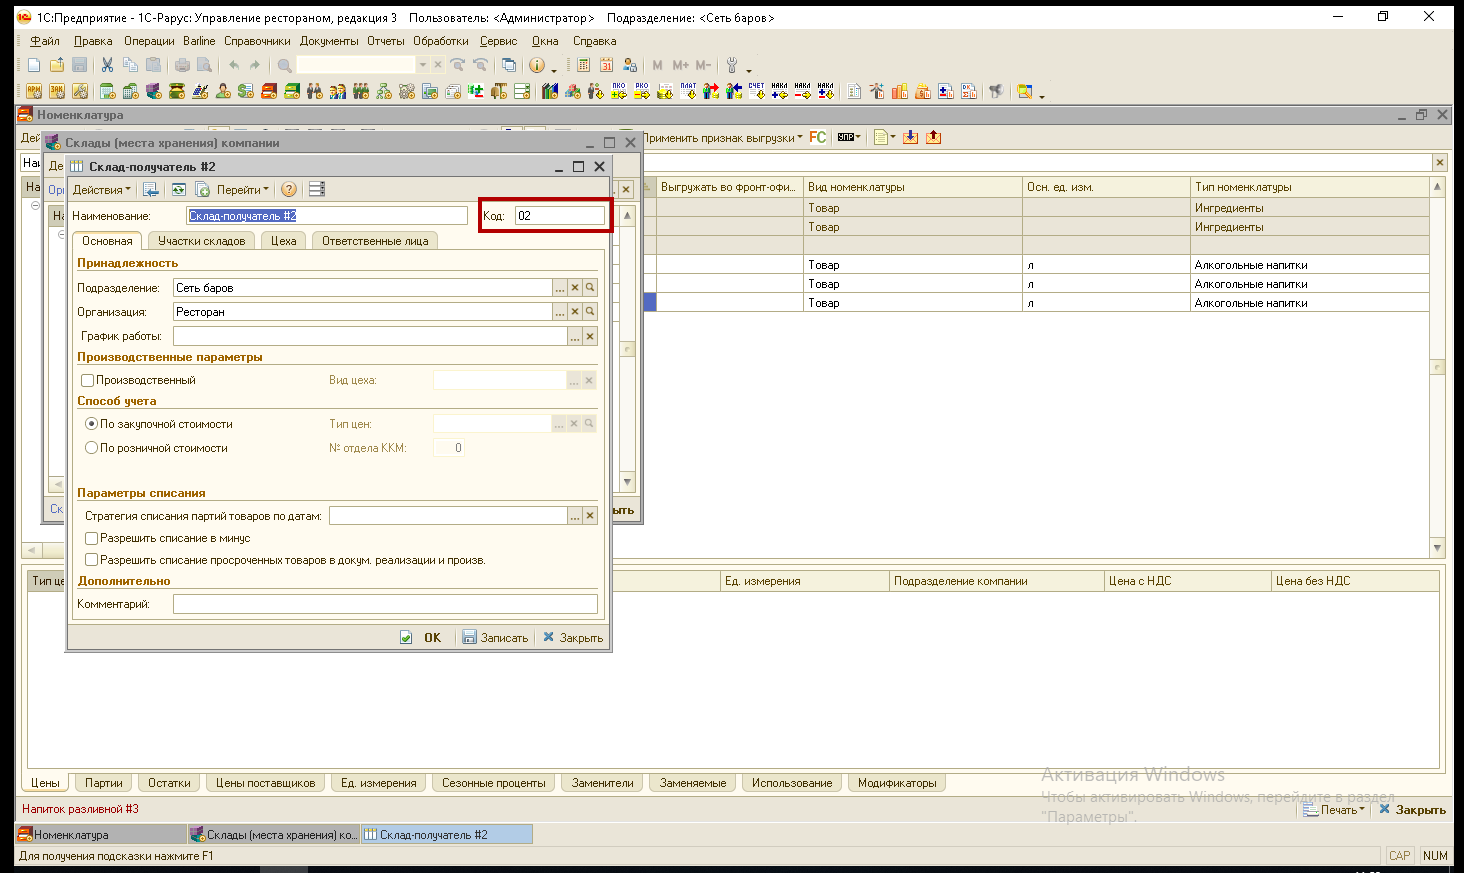This screenshot has width=1464, height=873.
Task: Click the OK button
Action: [x=422, y=637]
